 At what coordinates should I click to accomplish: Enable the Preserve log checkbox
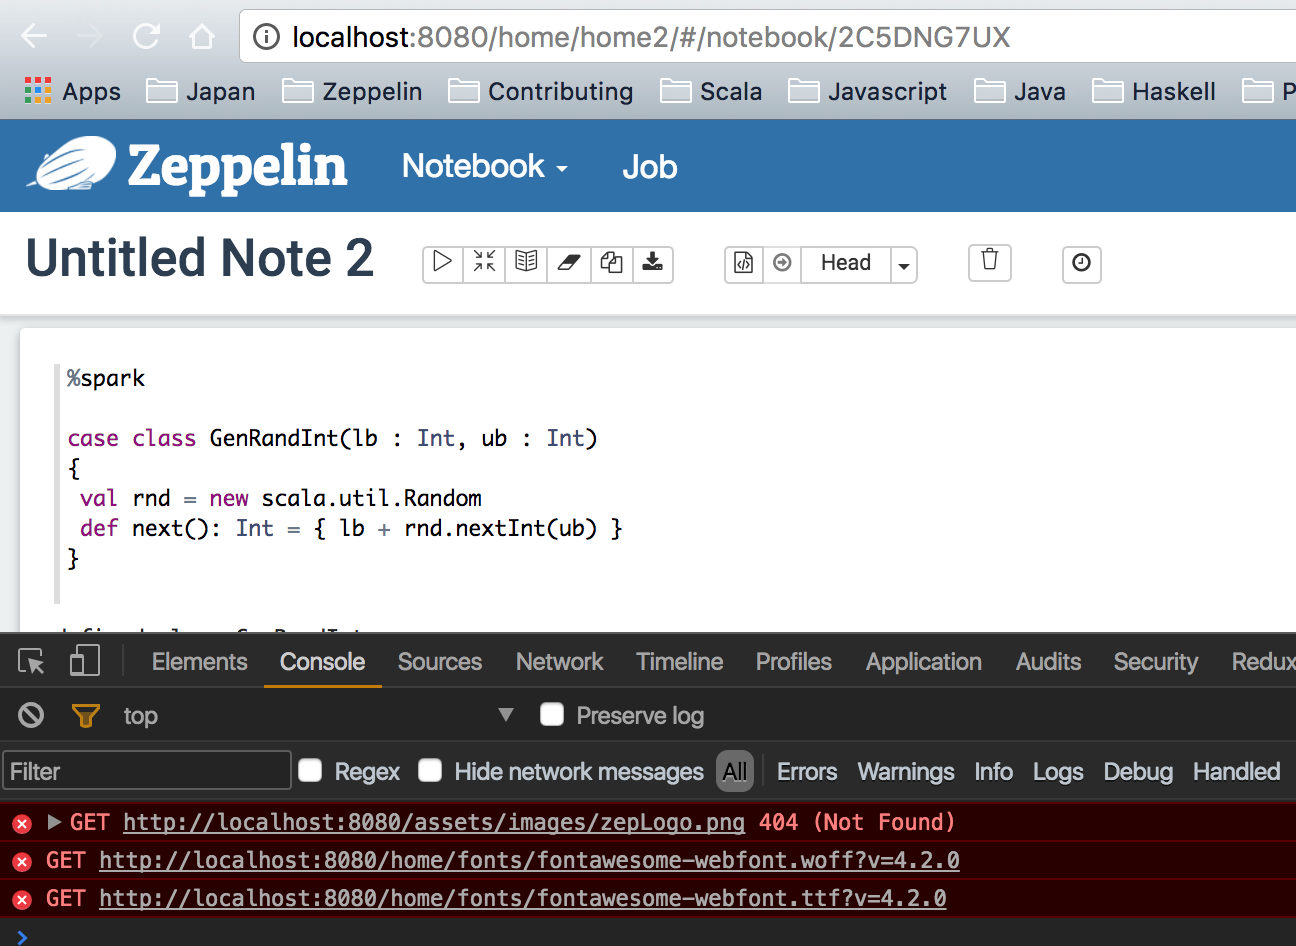pos(552,714)
